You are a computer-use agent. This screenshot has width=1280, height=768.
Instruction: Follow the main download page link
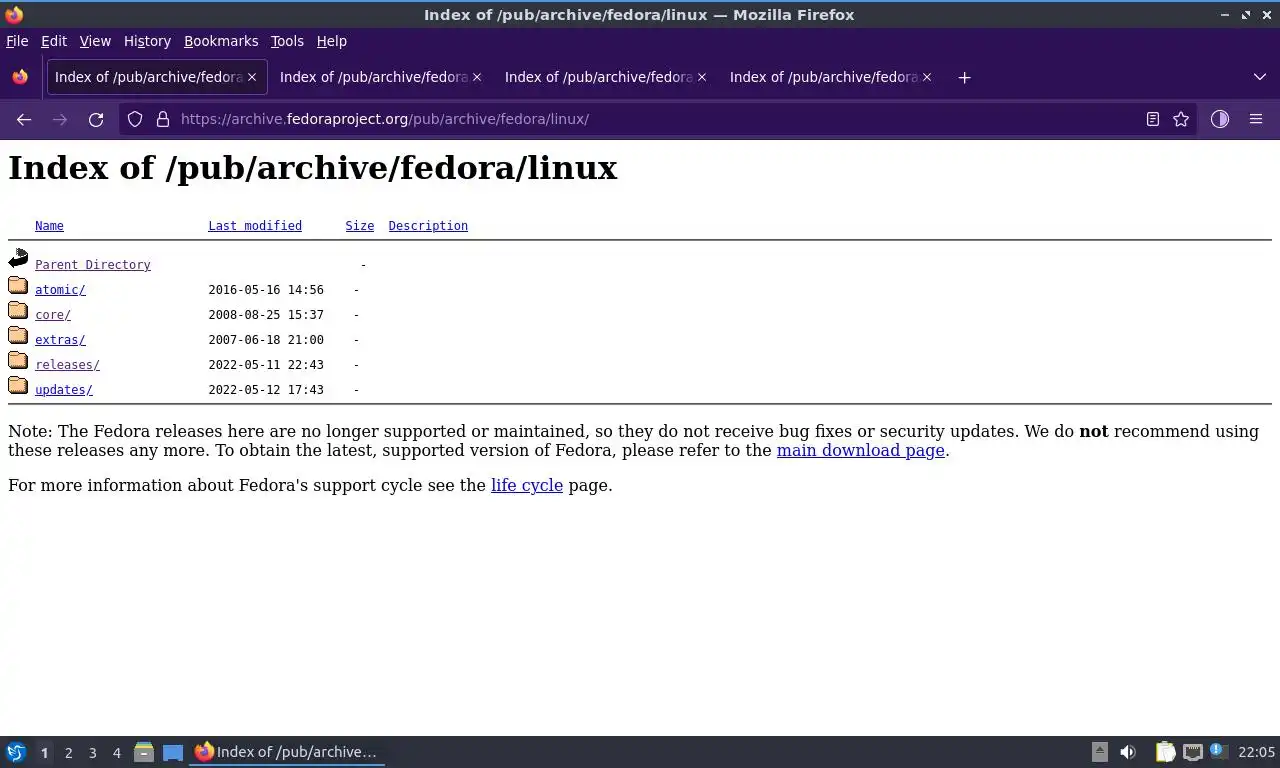click(x=861, y=450)
